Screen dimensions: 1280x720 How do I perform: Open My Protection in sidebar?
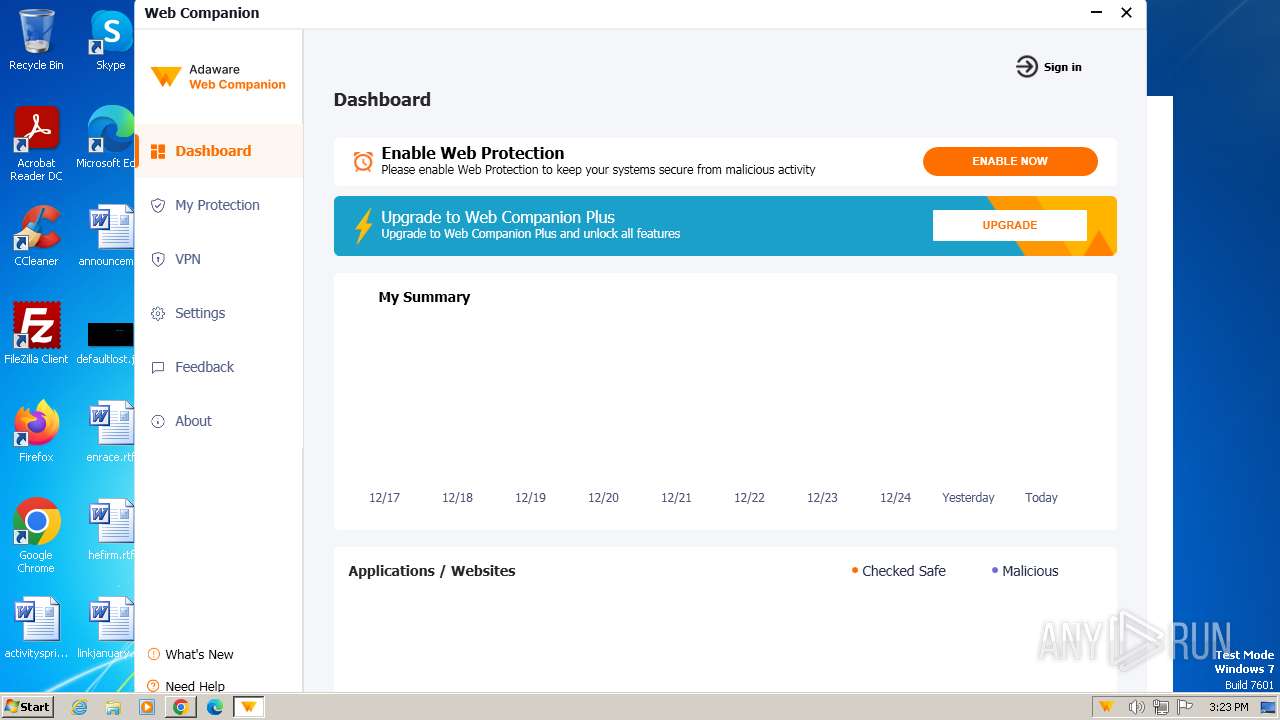point(218,205)
